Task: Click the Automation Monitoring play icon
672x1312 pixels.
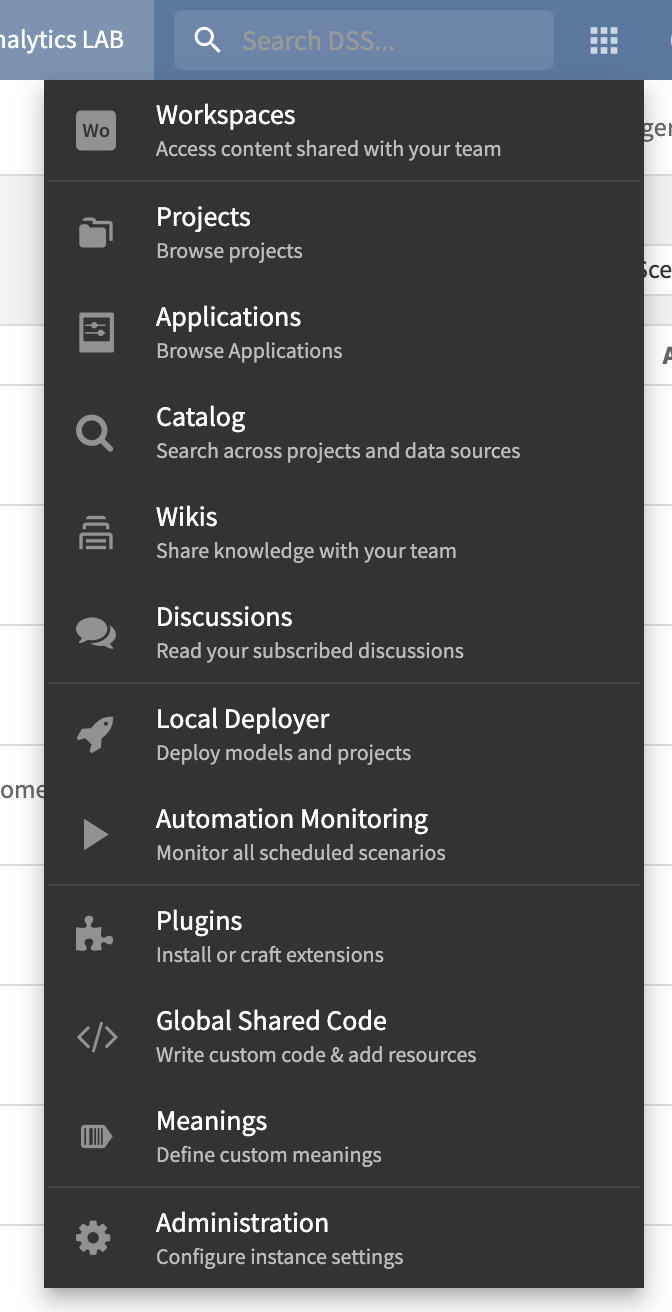Action: pos(96,834)
